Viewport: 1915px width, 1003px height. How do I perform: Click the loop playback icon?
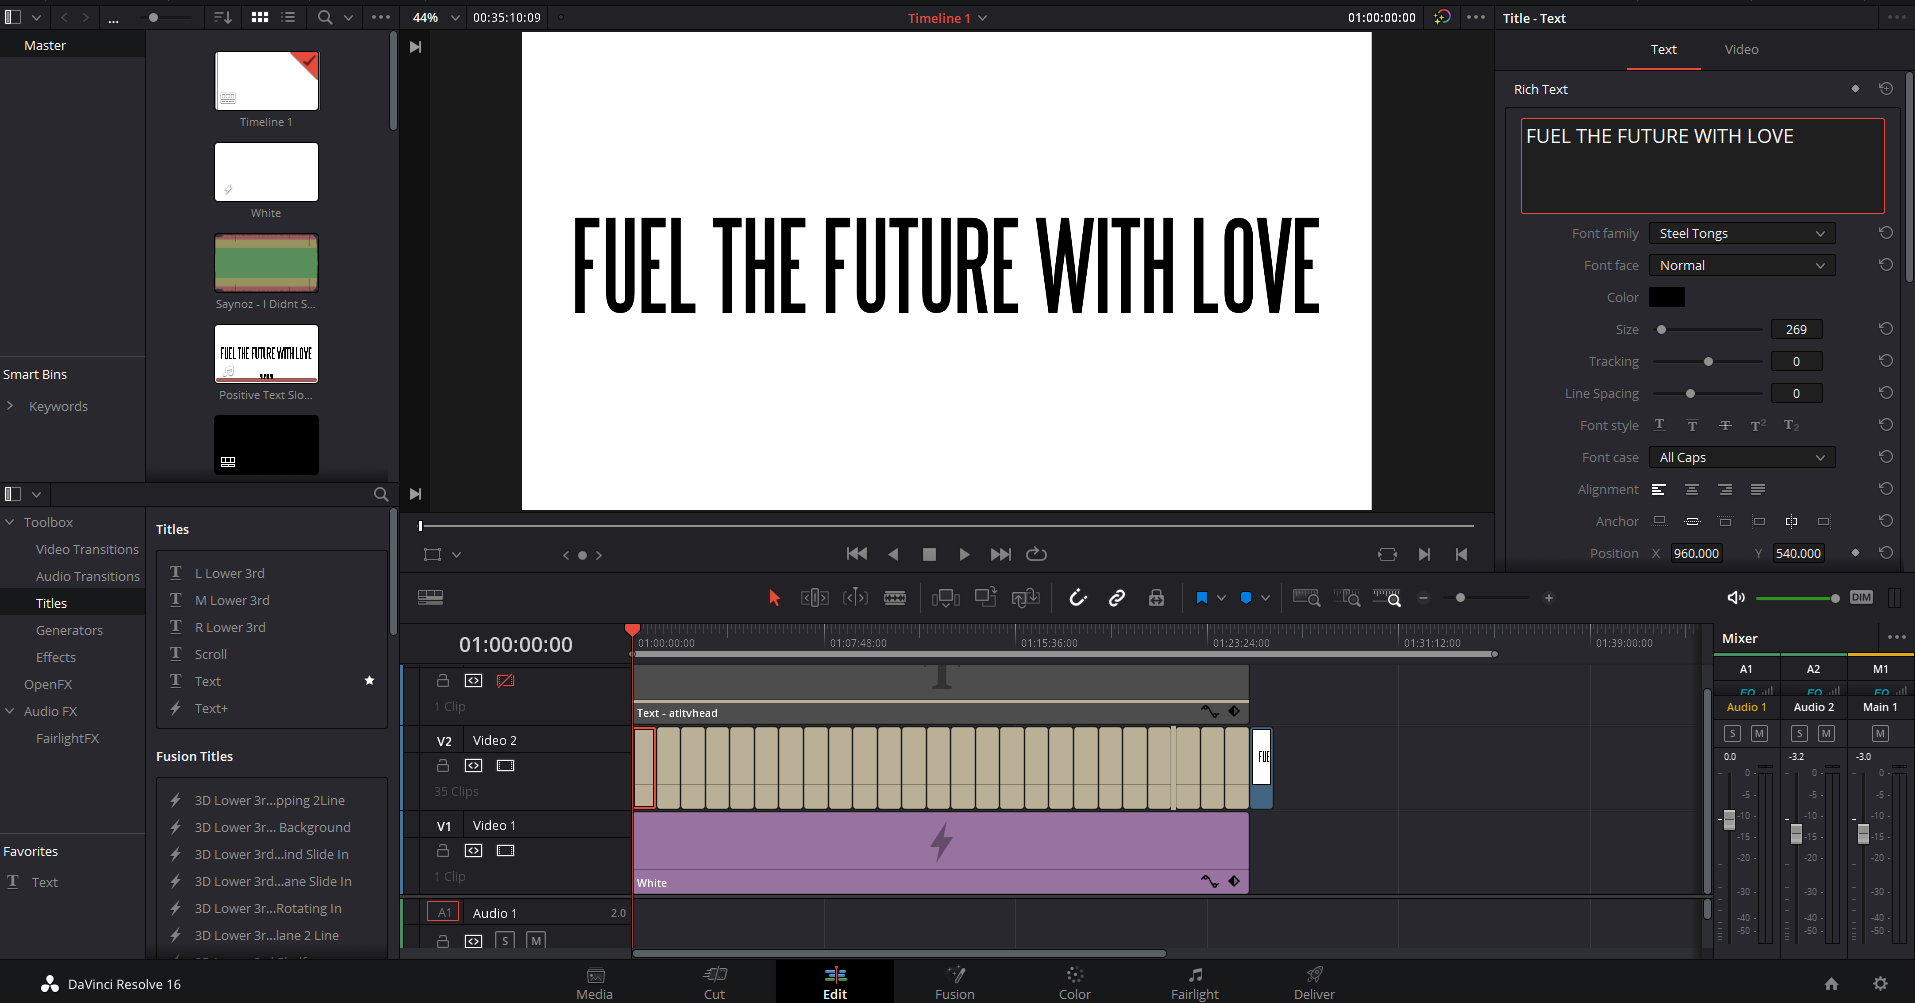tap(1037, 554)
